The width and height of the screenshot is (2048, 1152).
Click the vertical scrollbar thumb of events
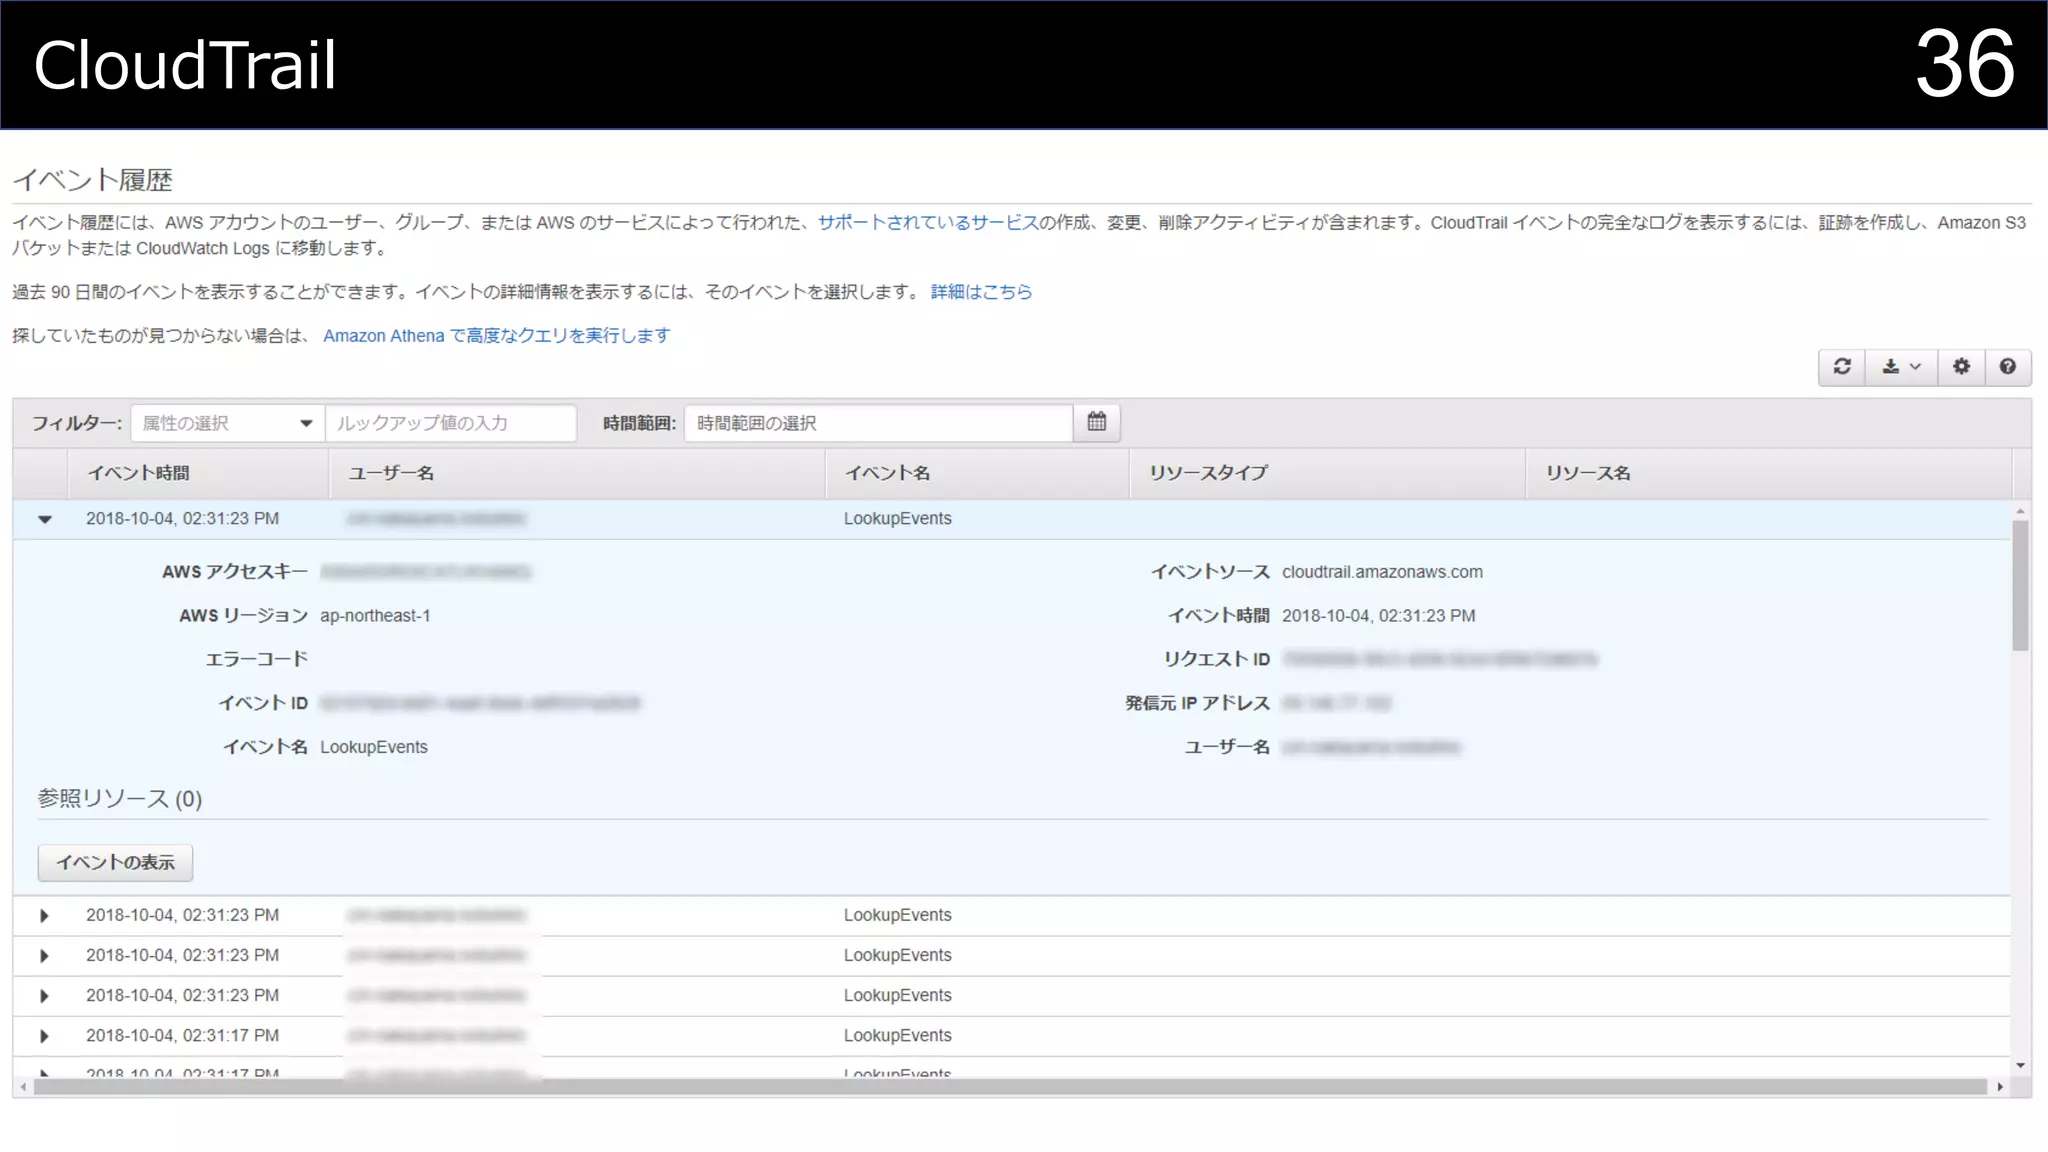click(x=2020, y=585)
